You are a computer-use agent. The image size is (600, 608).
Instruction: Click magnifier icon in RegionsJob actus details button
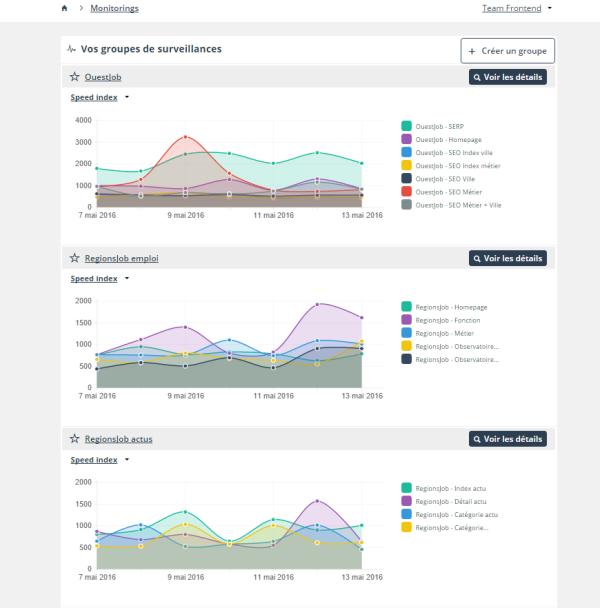(x=477, y=439)
